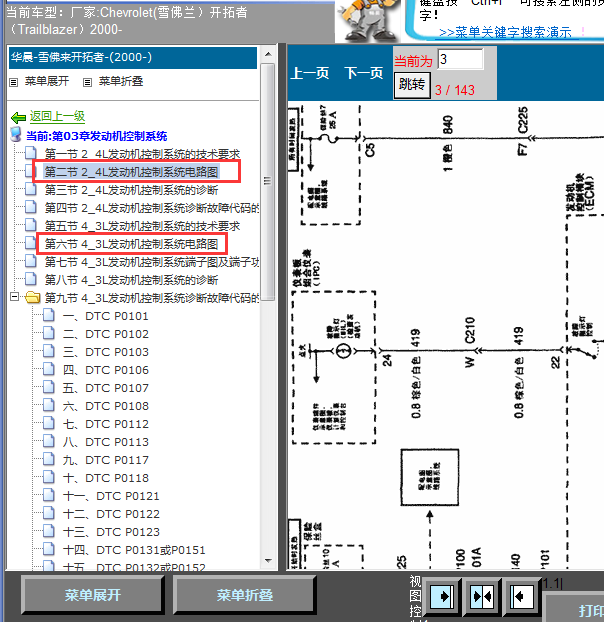
Task: Select the DTC P0103 entry
Action: pyautogui.click(x=105, y=352)
